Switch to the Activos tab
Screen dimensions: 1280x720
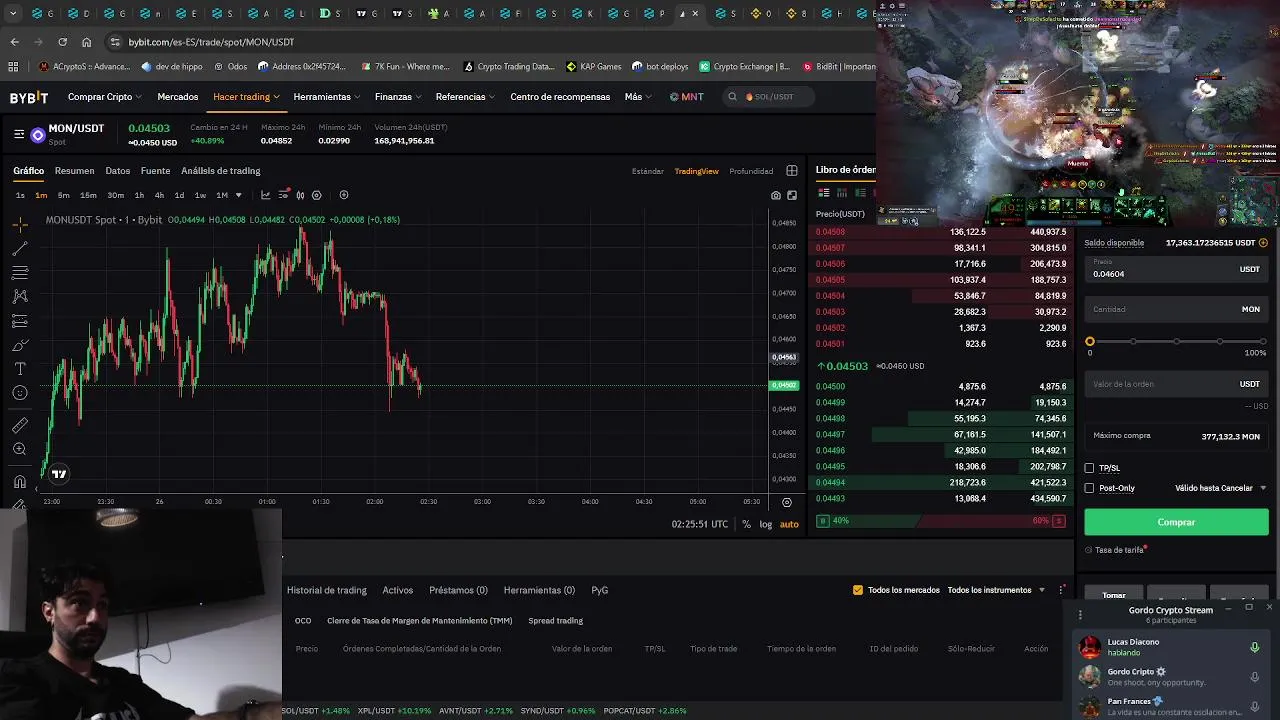tap(398, 590)
